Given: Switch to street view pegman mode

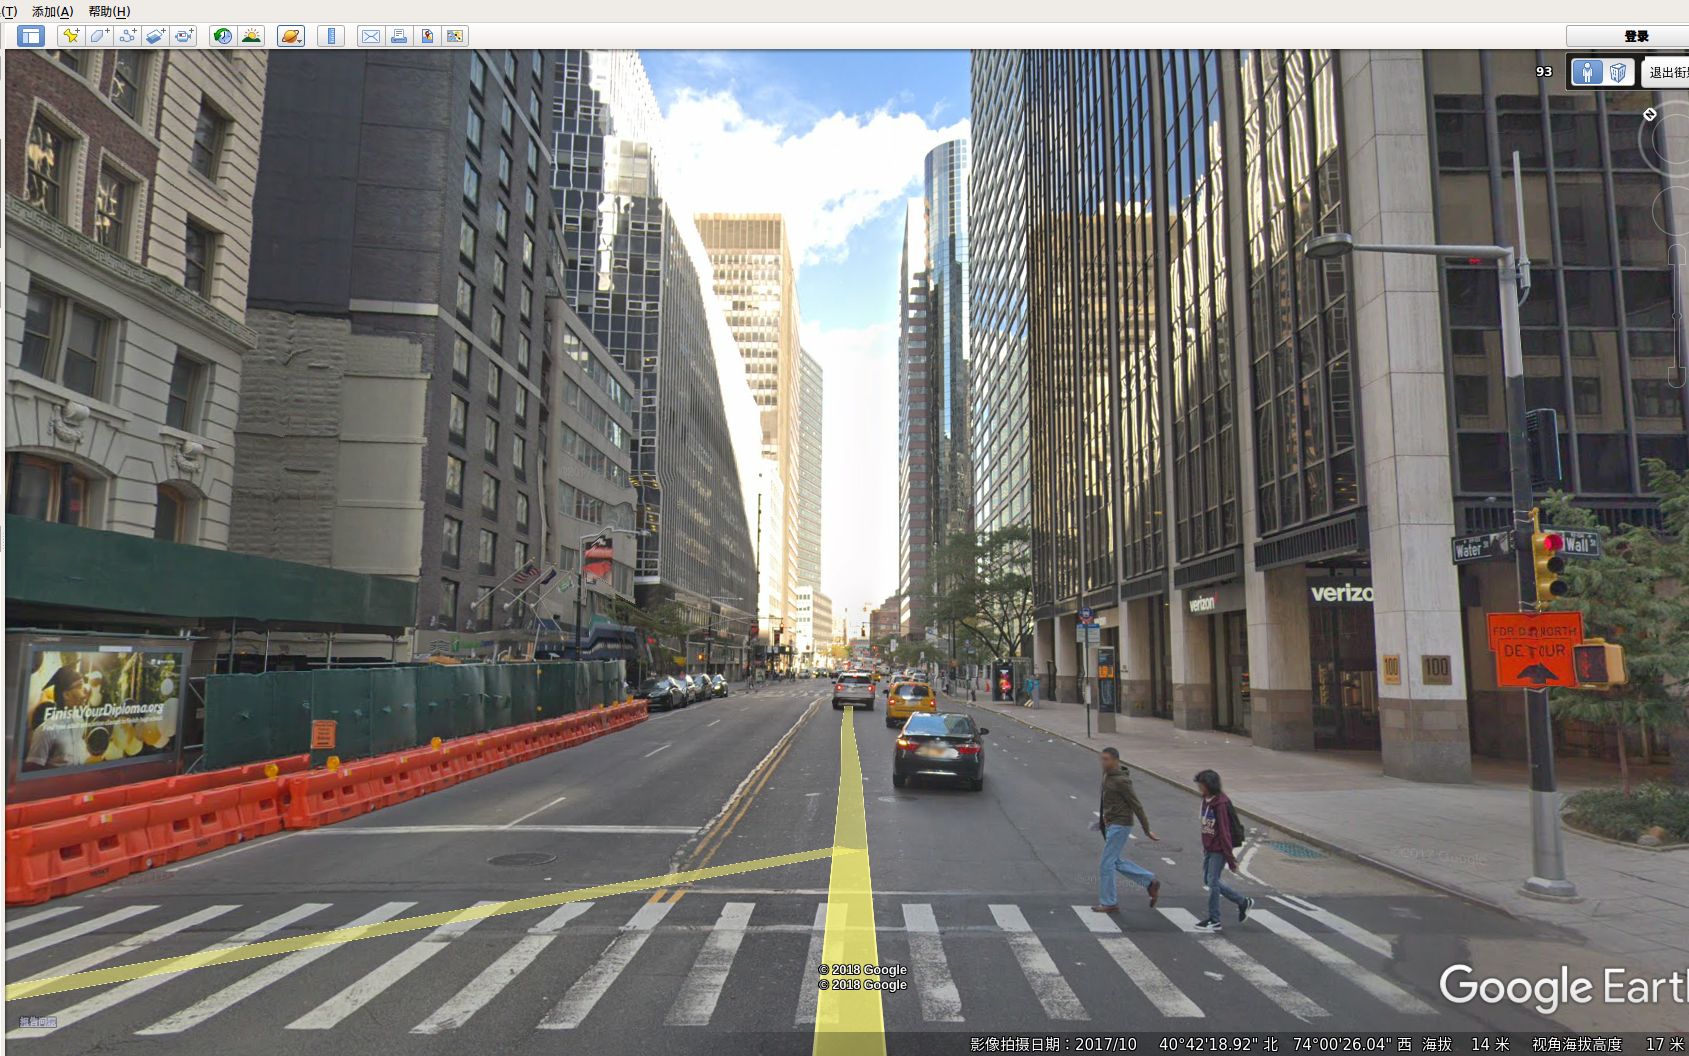Looking at the screenshot, I should (1586, 72).
